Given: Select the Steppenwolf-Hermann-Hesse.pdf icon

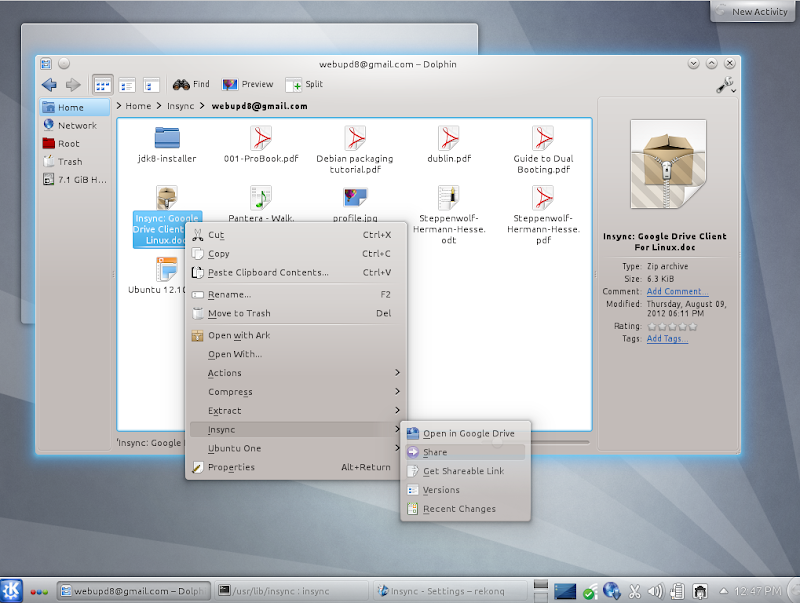Looking at the screenshot, I should point(543,197).
